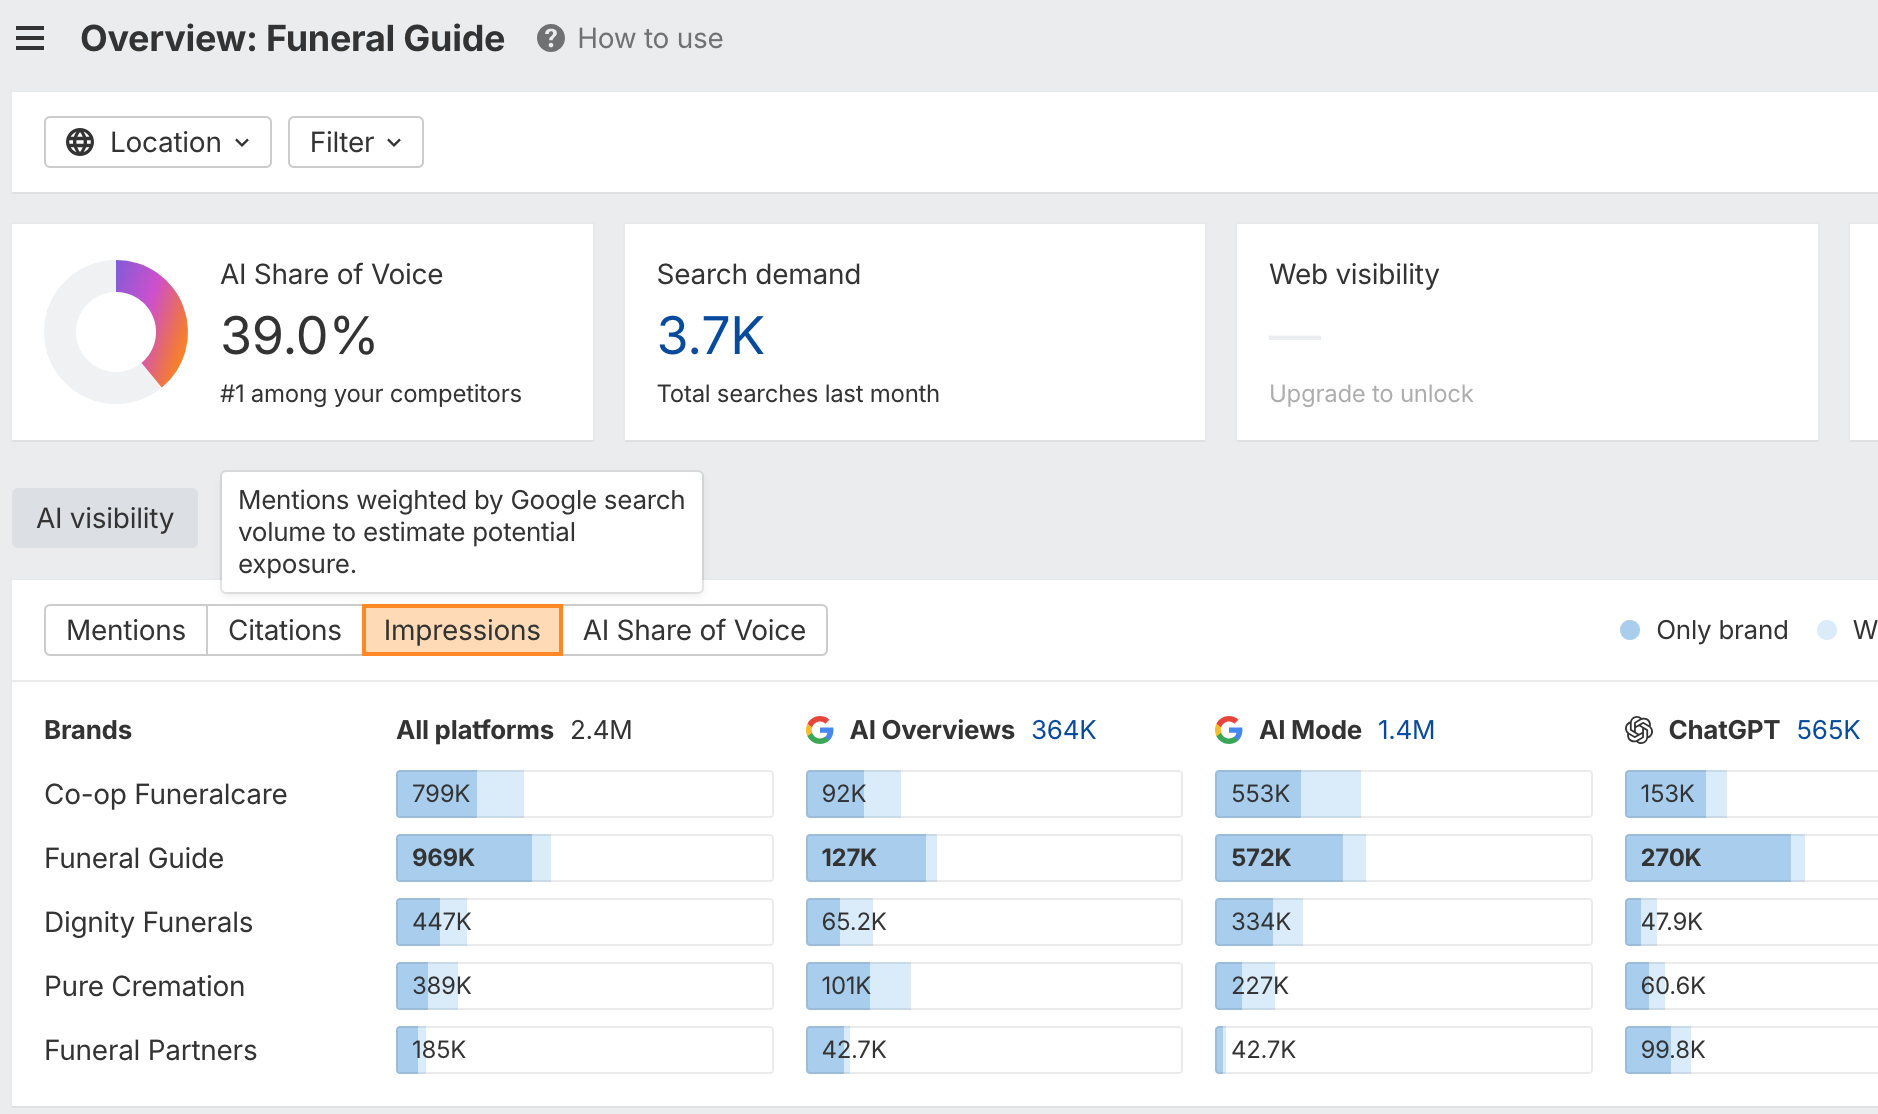Click the How to use question mark icon
This screenshot has height=1114, width=1878.
point(550,39)
